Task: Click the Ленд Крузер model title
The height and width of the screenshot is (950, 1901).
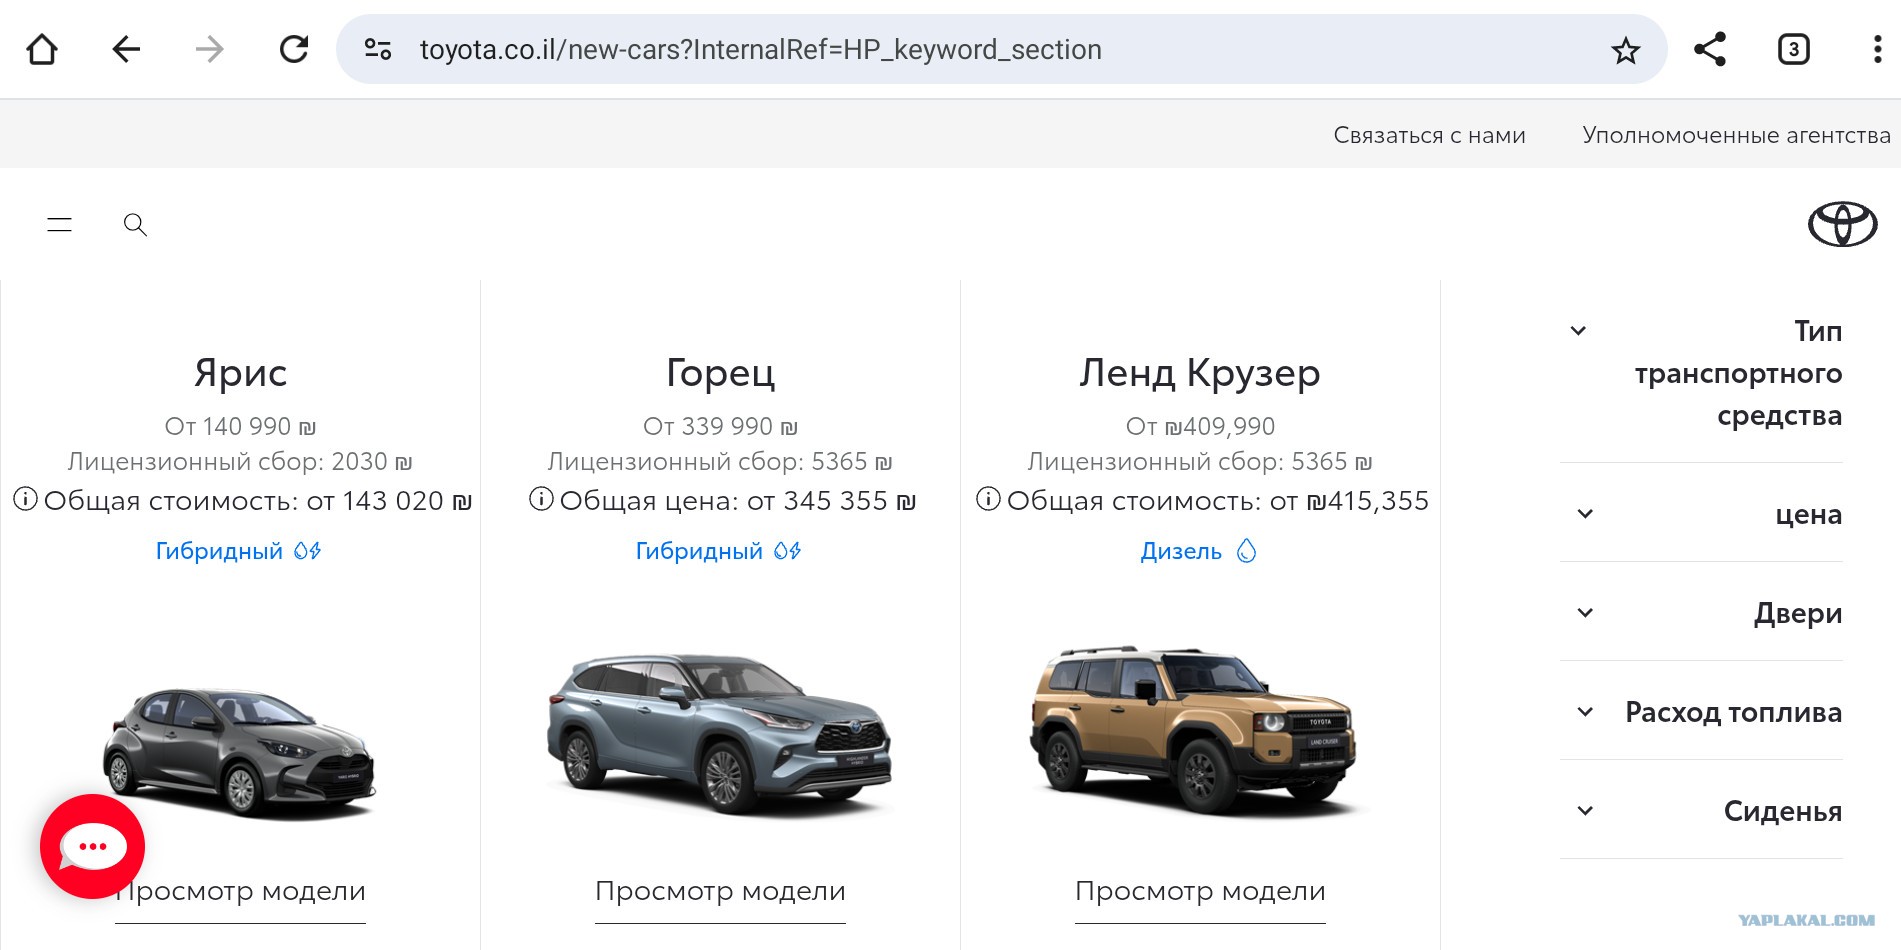Action: tap(1200, 373)
